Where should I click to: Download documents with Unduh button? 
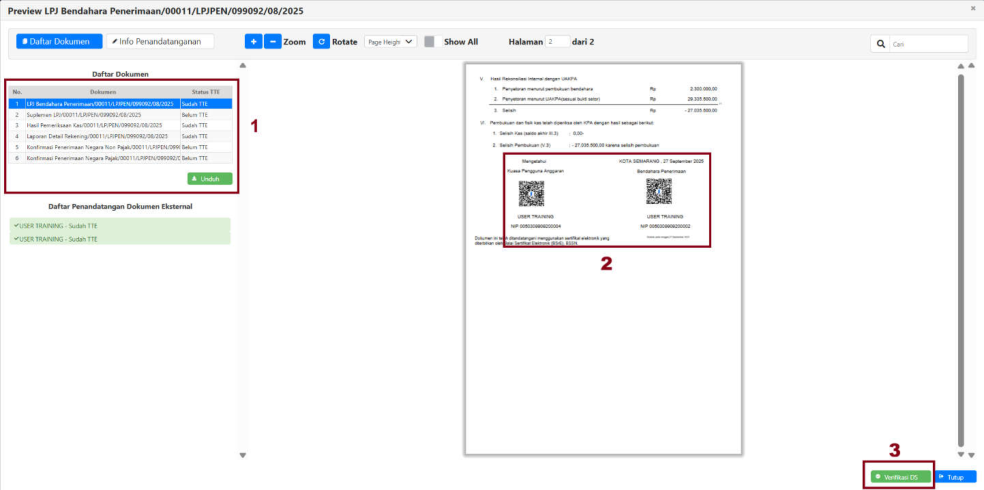tap(209, 179)
